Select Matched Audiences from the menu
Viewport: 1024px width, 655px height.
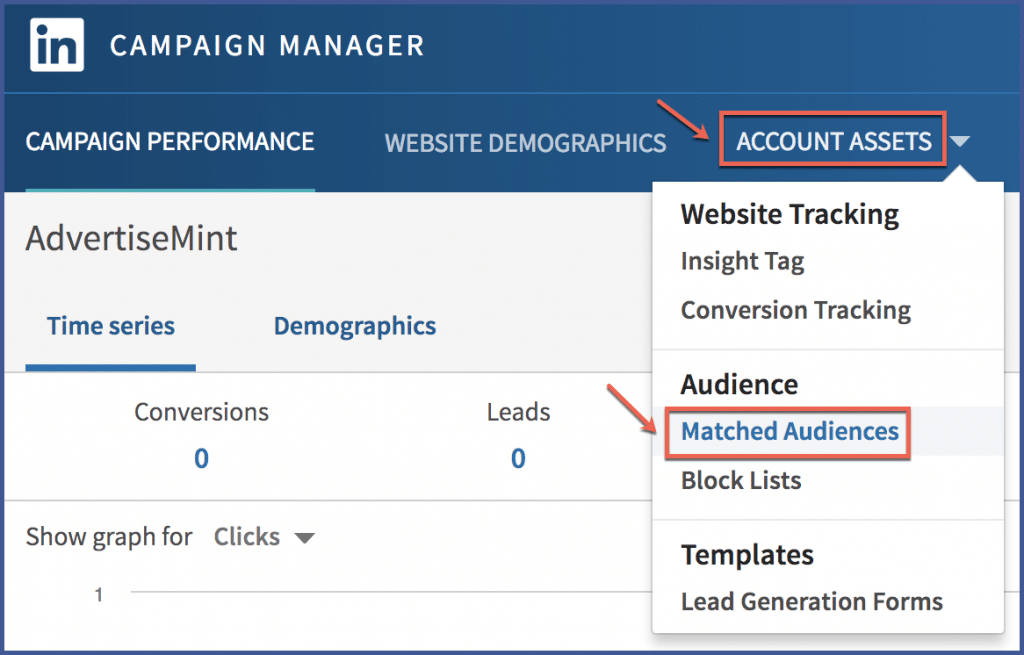[788, 432]
